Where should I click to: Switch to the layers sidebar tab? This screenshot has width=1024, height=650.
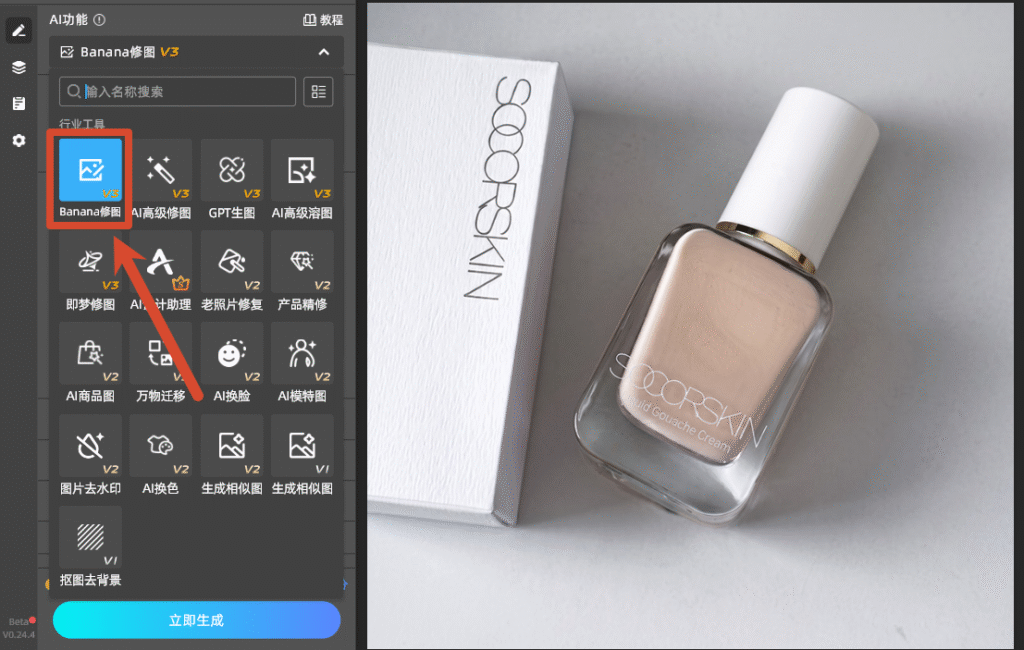pos(19,67)
